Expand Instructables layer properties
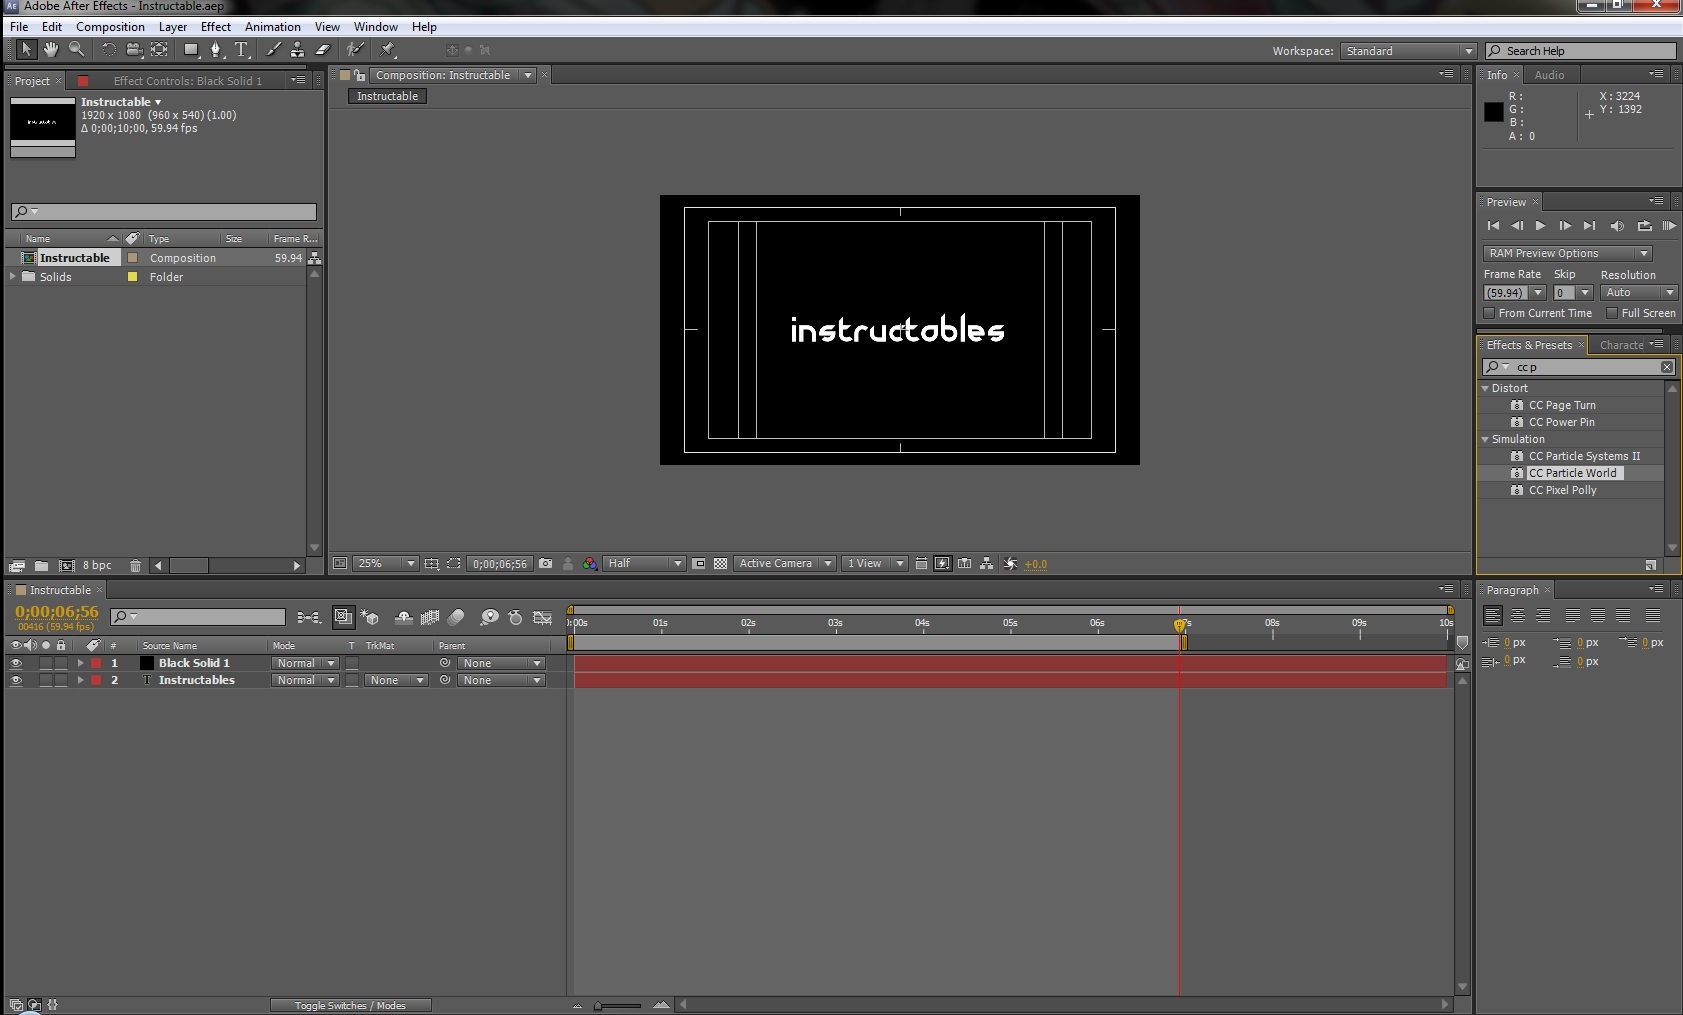The height and width of the screenshot is (1015, 1683). (80, 680)
